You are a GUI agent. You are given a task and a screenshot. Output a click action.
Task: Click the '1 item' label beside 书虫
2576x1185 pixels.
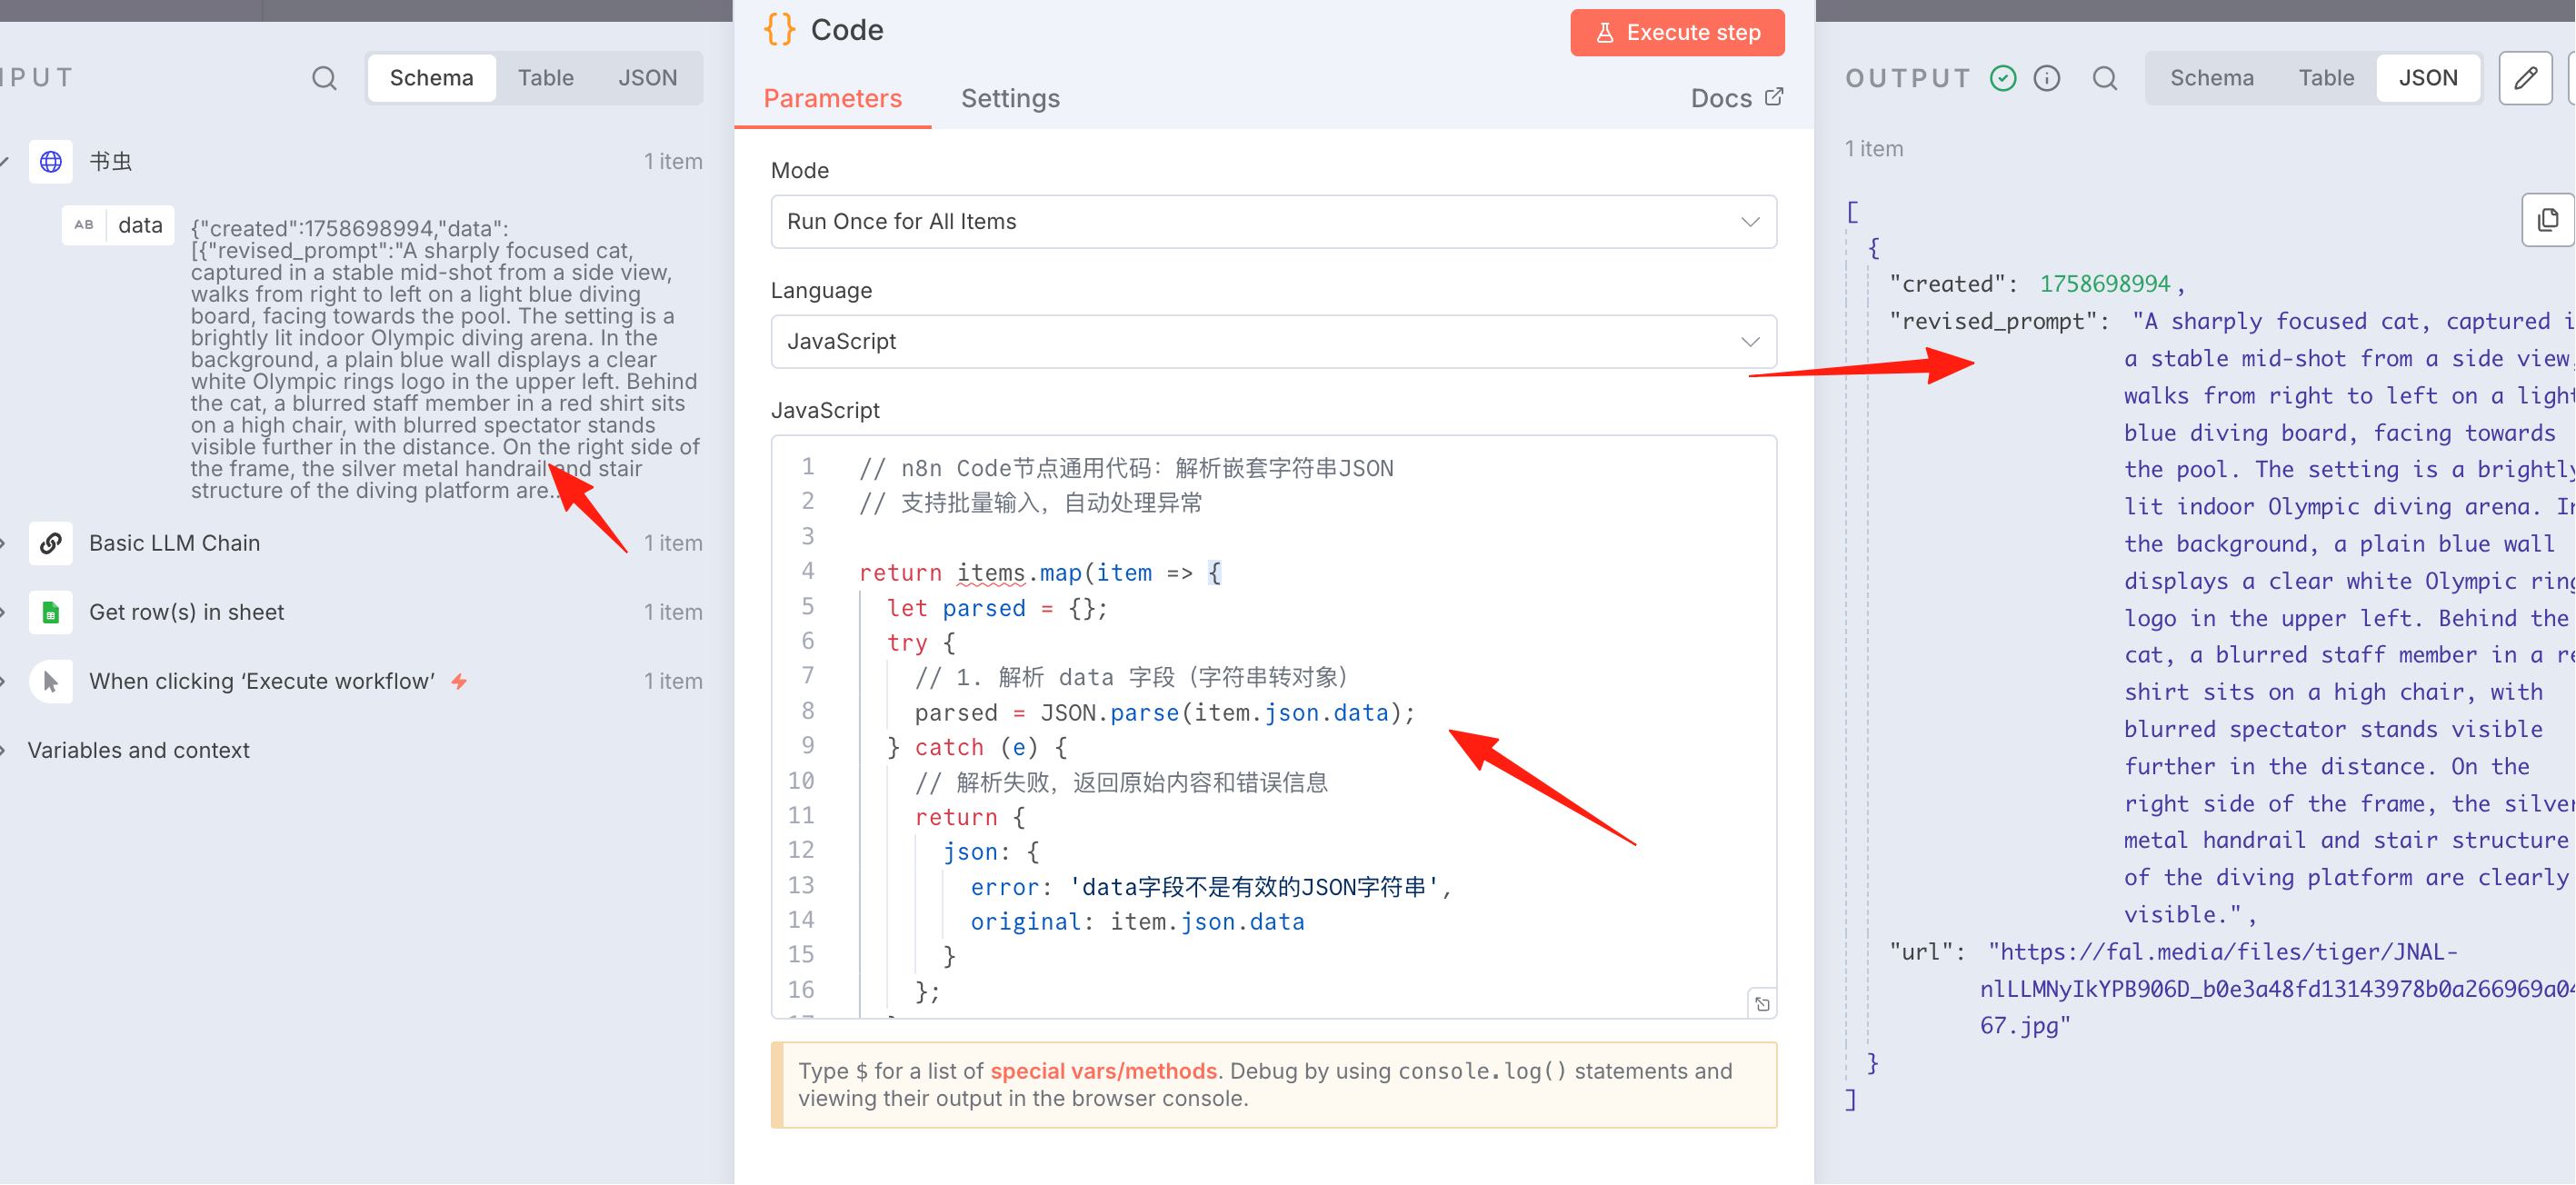coord(673,161)
